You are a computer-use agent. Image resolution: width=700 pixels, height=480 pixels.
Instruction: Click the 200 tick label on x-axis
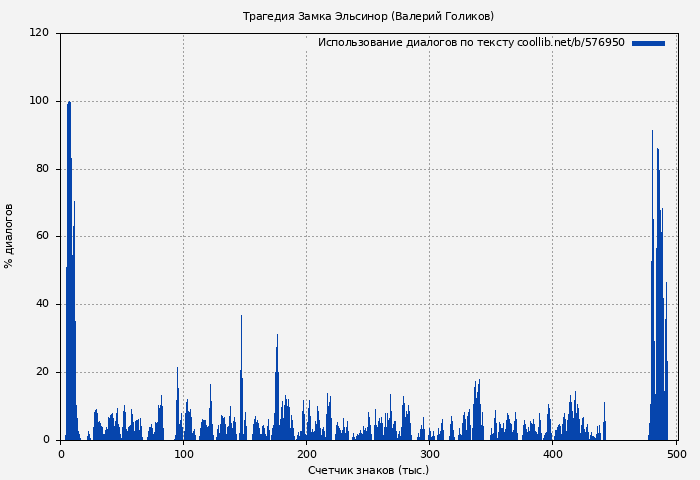[x=307, y=454]
